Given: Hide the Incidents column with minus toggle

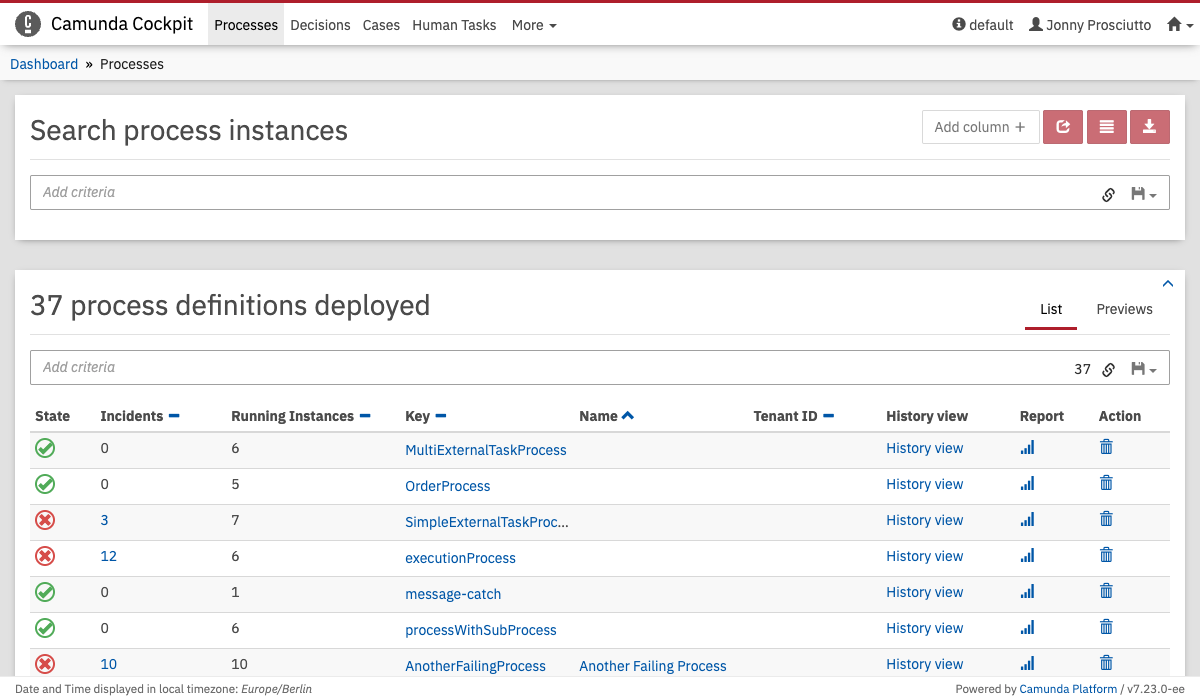Looking at the screenshot, I should coord(174,416).
